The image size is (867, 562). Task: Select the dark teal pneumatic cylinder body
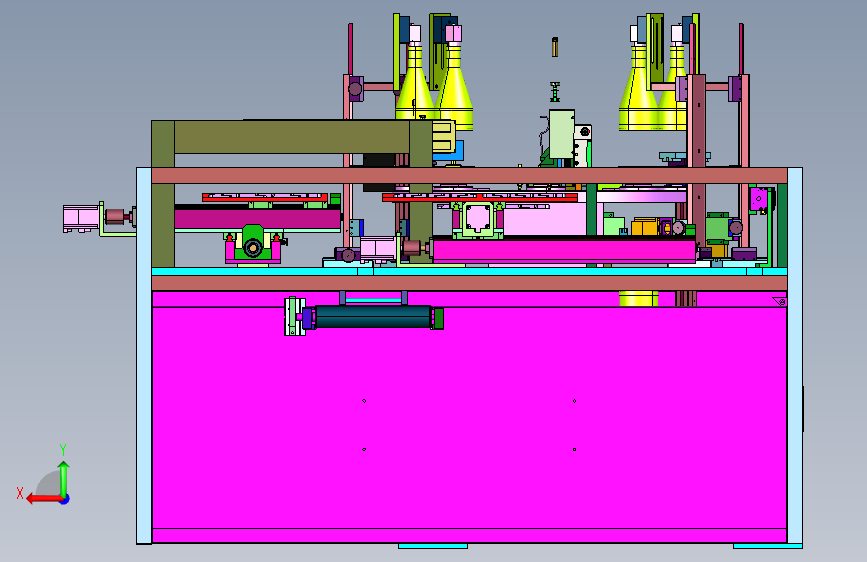coord(373,317)
